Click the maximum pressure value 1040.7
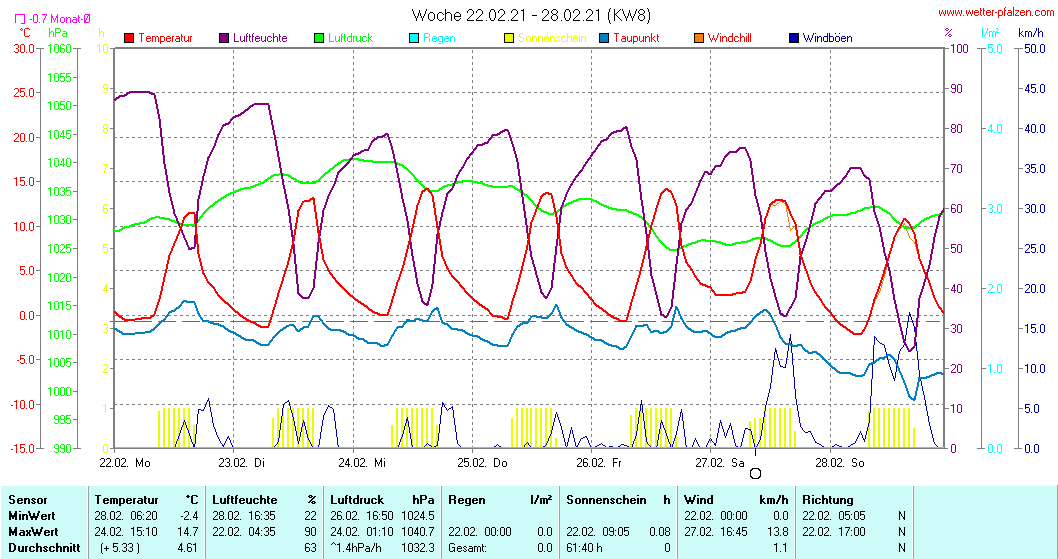Image resolution: width=1058 pixels, height=559 pixels. (418, 532)
